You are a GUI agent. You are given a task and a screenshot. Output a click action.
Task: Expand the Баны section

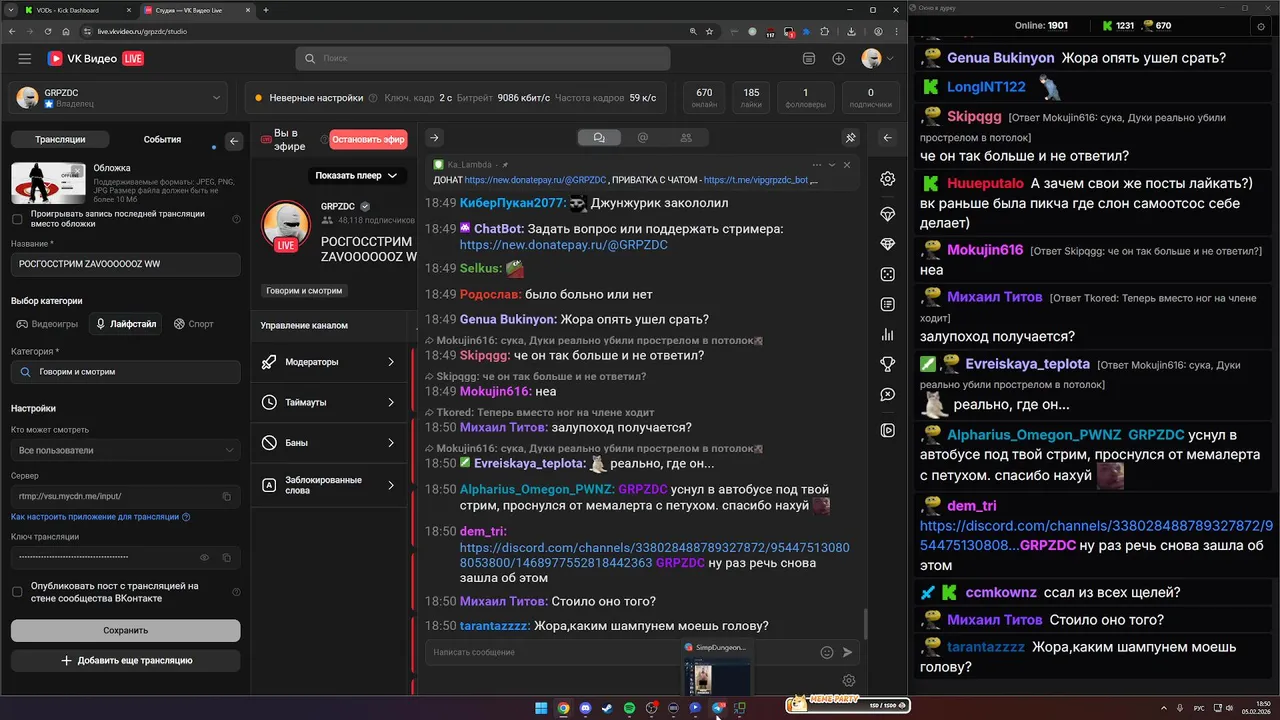click(x=329, y=442)
